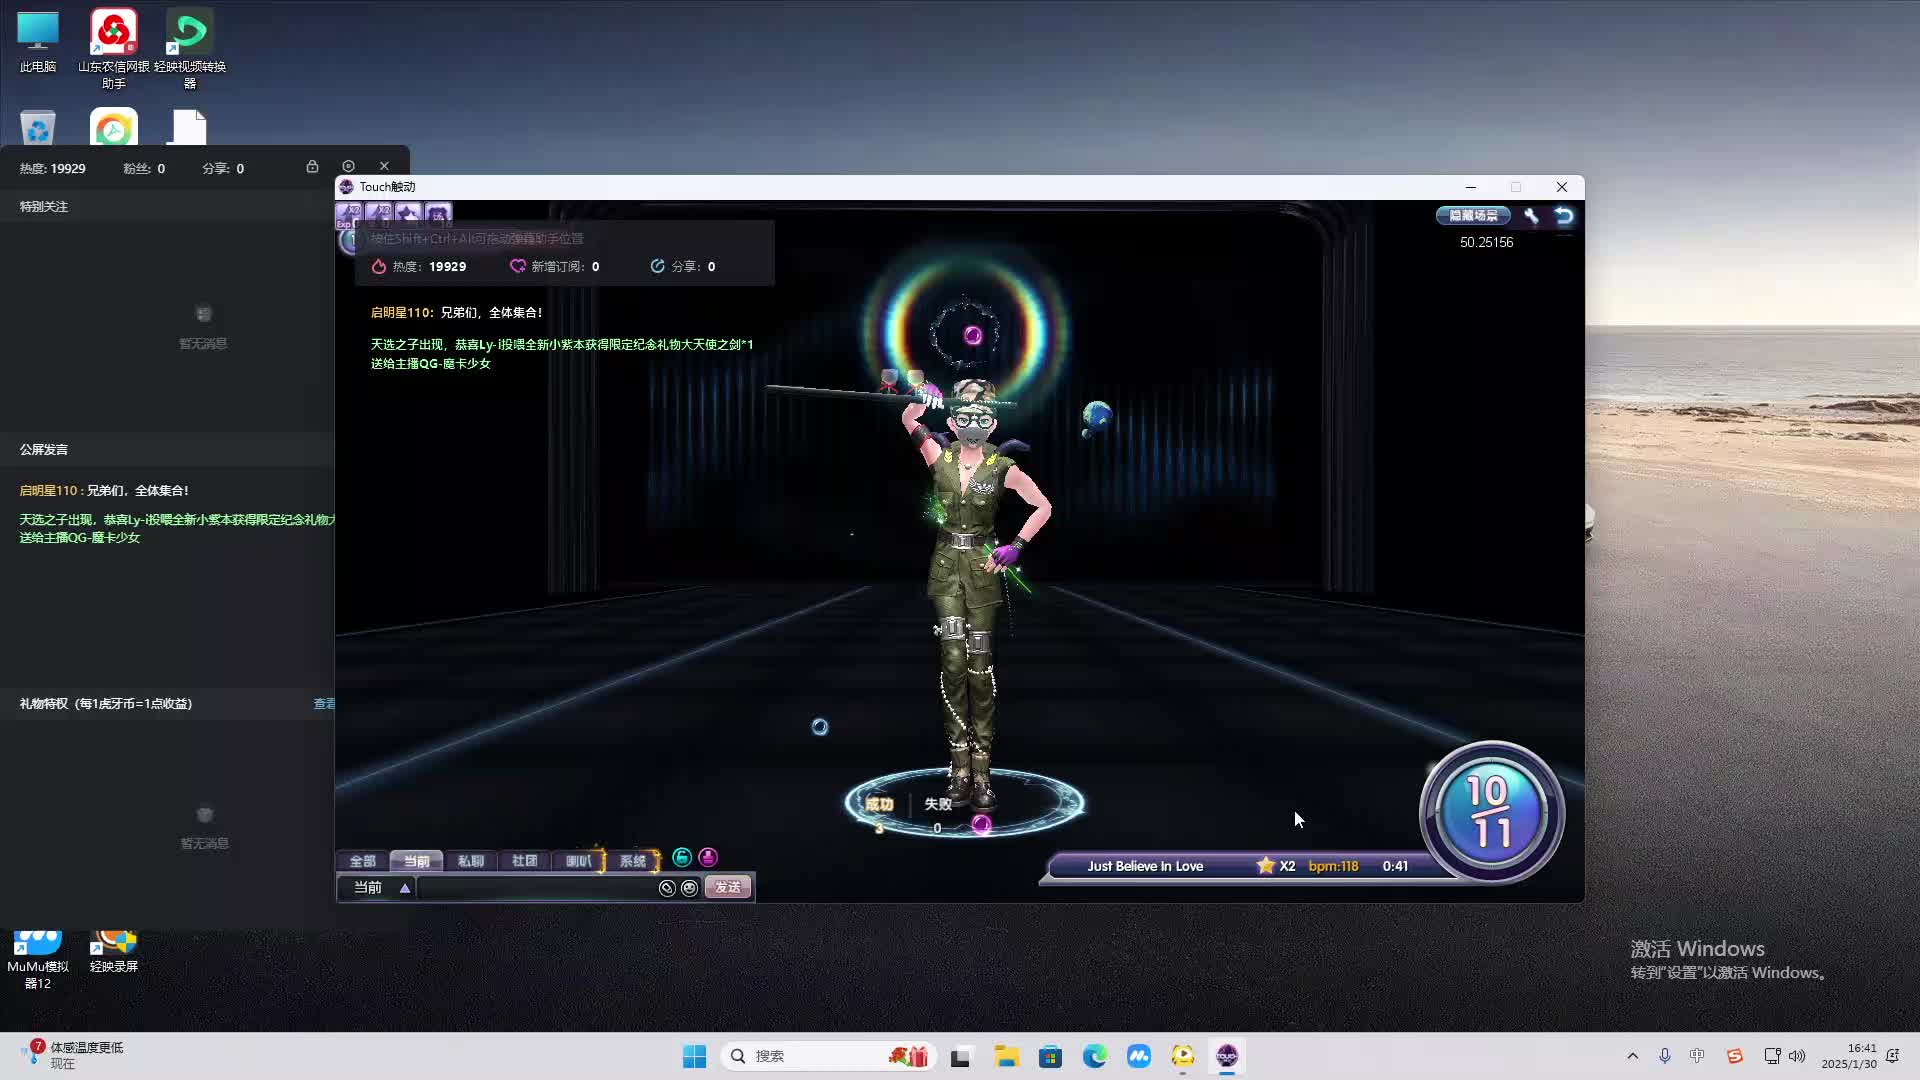Click the wrench settings icon in game
This screenshot has height=1080, width=1920.
click(x=1531, y=215)
